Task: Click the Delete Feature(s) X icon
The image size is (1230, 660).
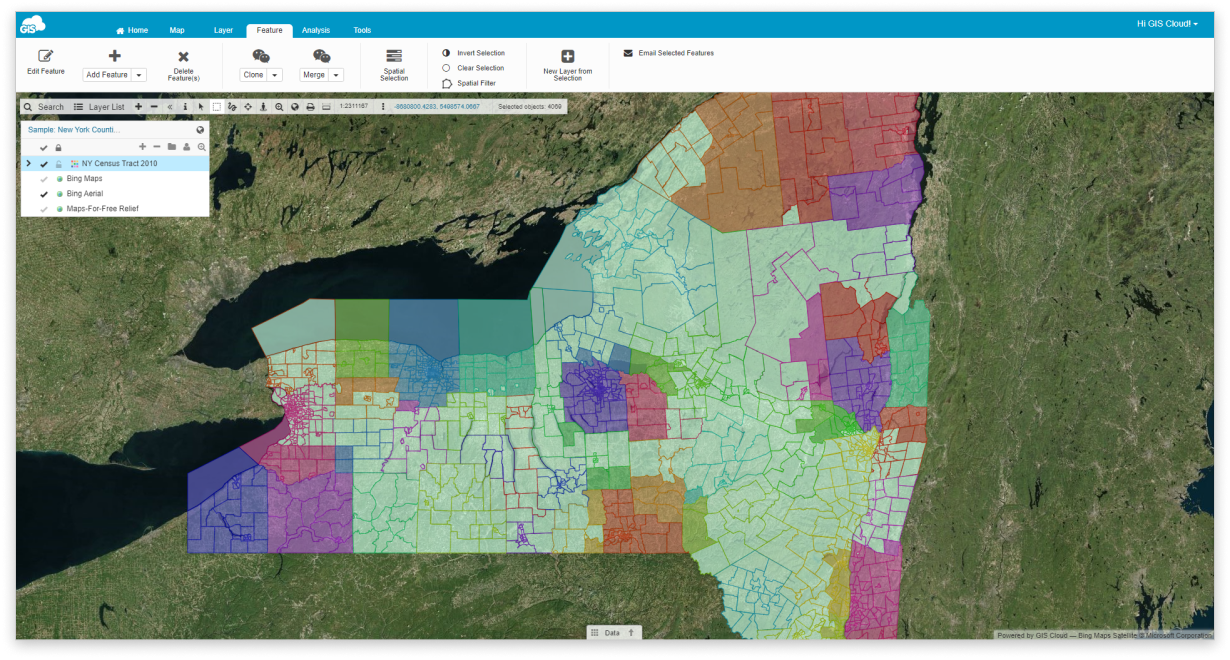Action: point(183,57)
